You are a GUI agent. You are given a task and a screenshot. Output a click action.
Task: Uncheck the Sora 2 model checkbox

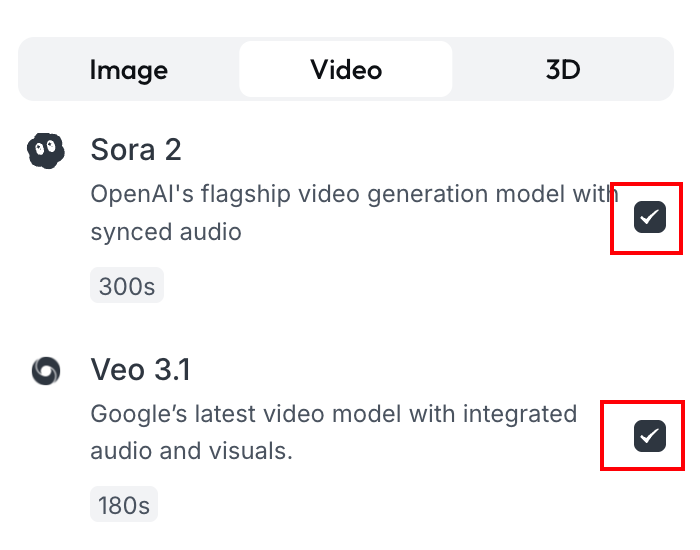(x=650, y=216)
